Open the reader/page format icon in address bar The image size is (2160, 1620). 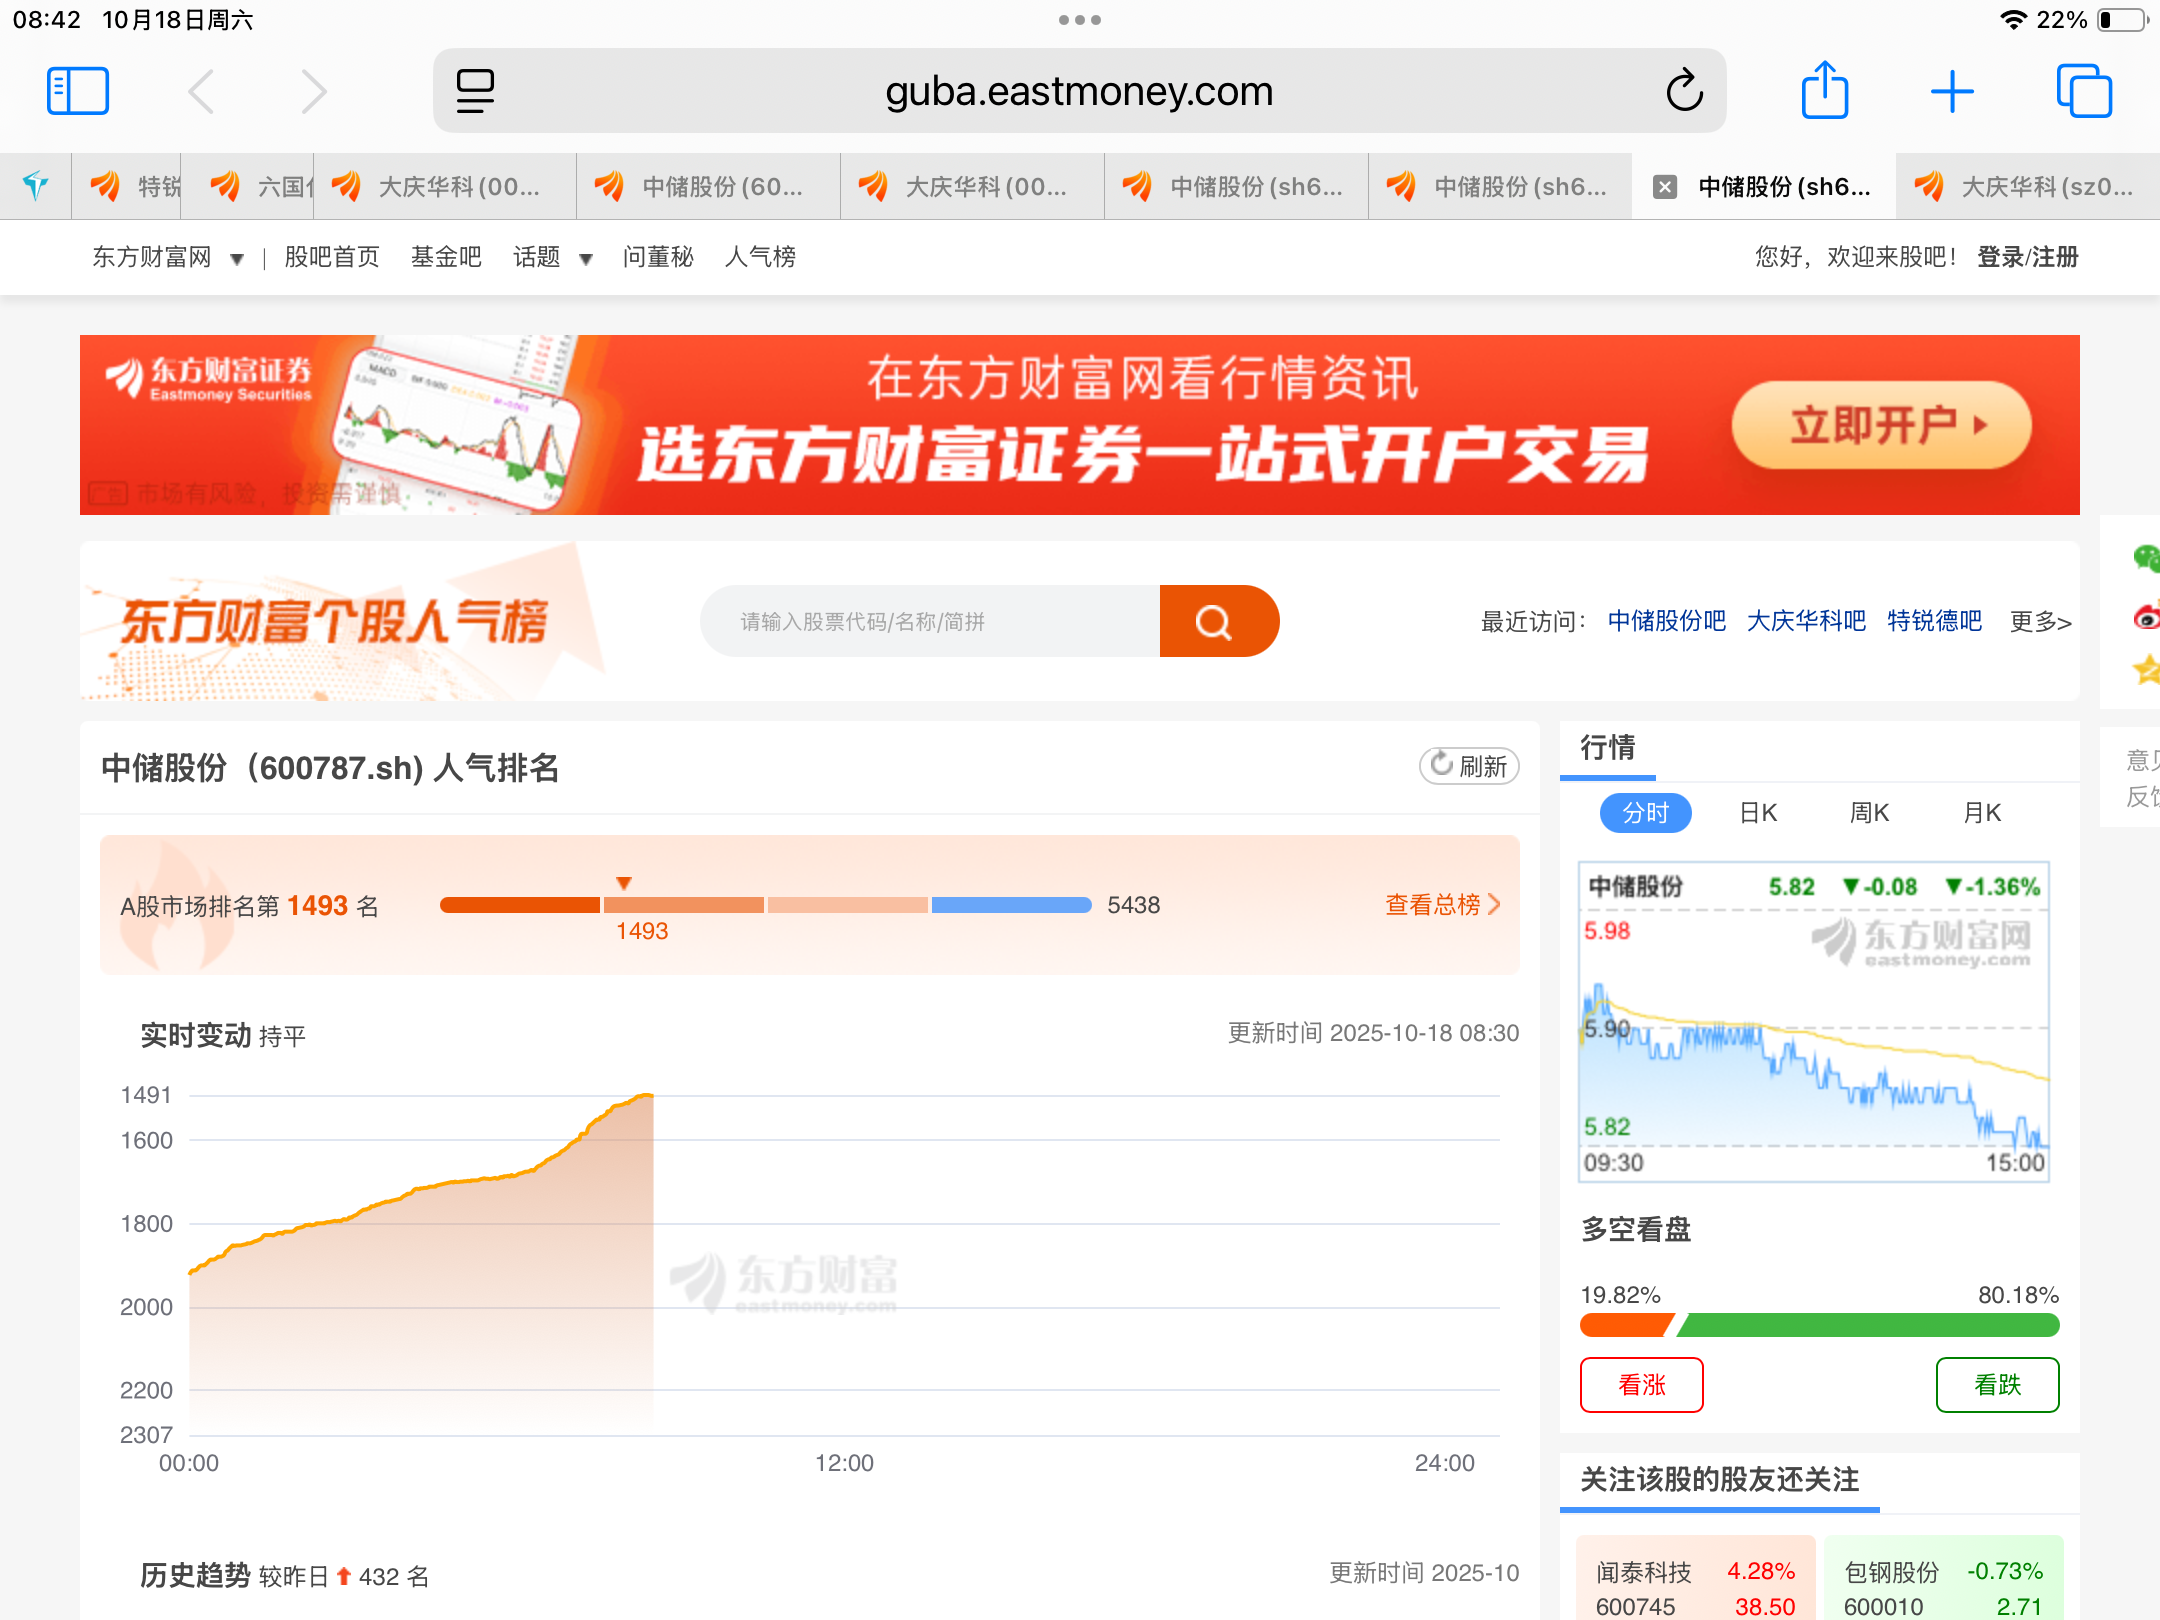[475, 91]
